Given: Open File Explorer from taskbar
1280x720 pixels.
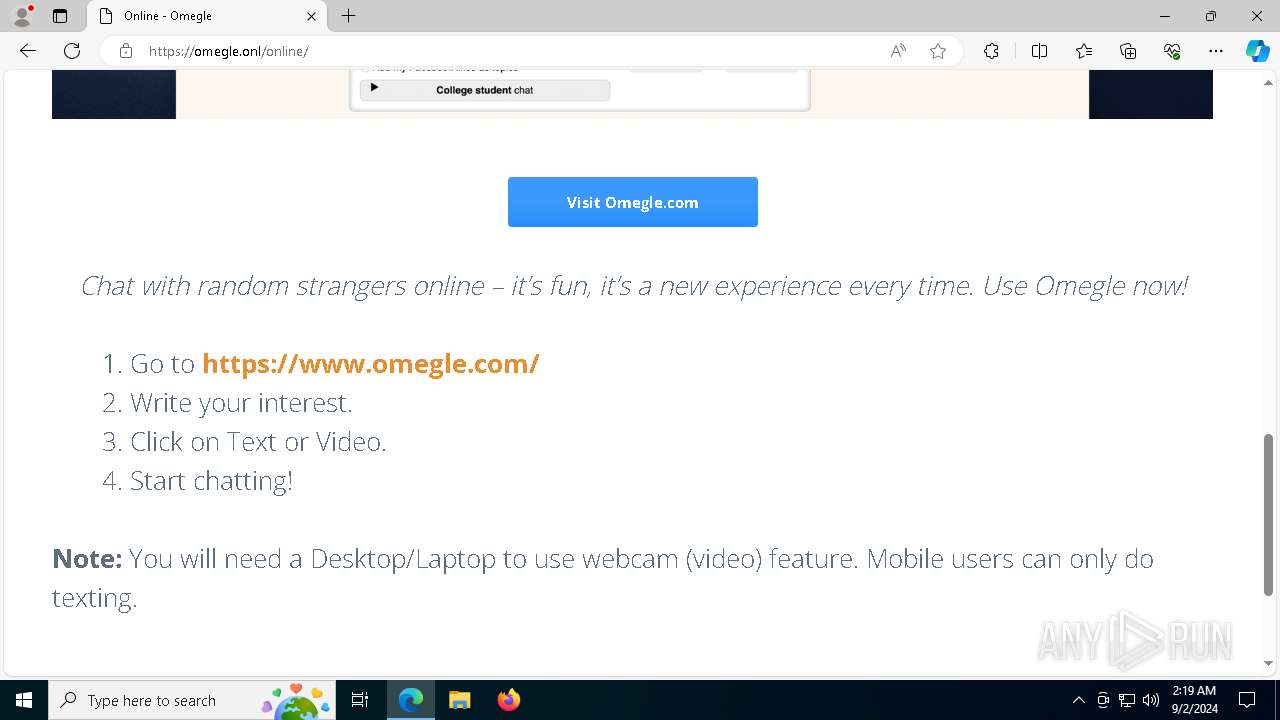Looking at the screenshot, I should (x=459, y=700).
